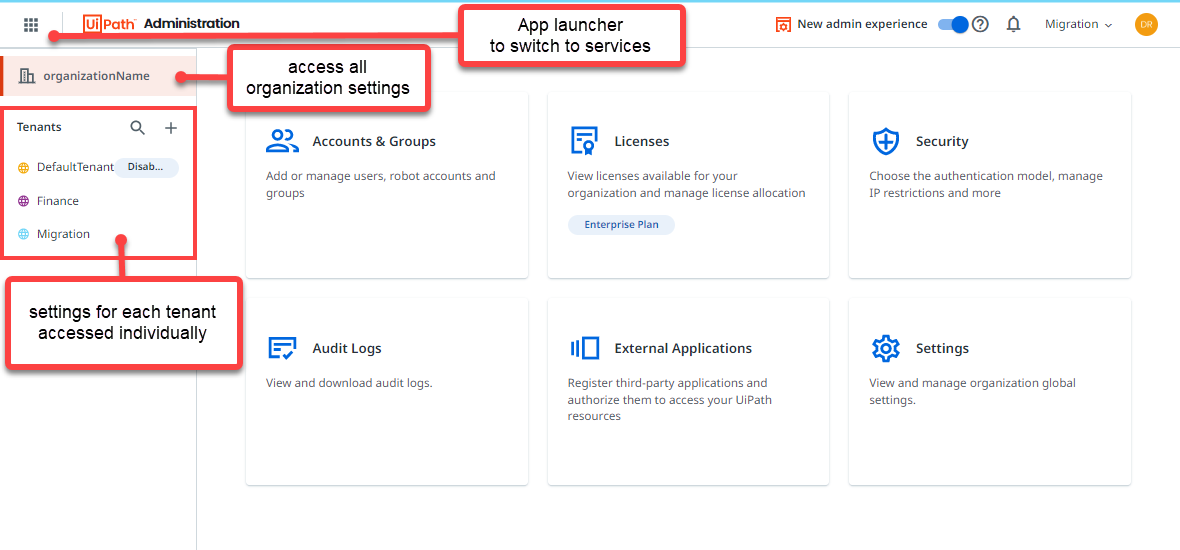
Task: Click the Migration globe icon
Action: coord(23,234)
